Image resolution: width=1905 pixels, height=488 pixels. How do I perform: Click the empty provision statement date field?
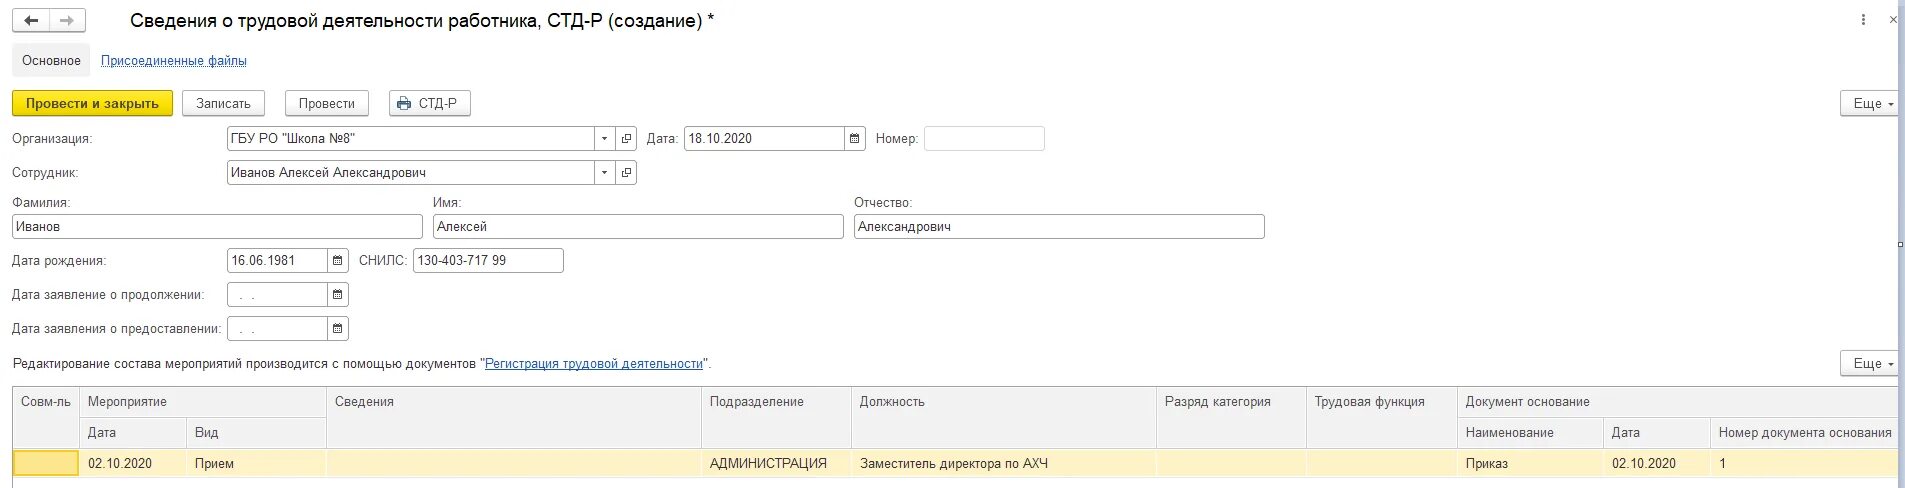pyautogui.click(x=277, y=329)
